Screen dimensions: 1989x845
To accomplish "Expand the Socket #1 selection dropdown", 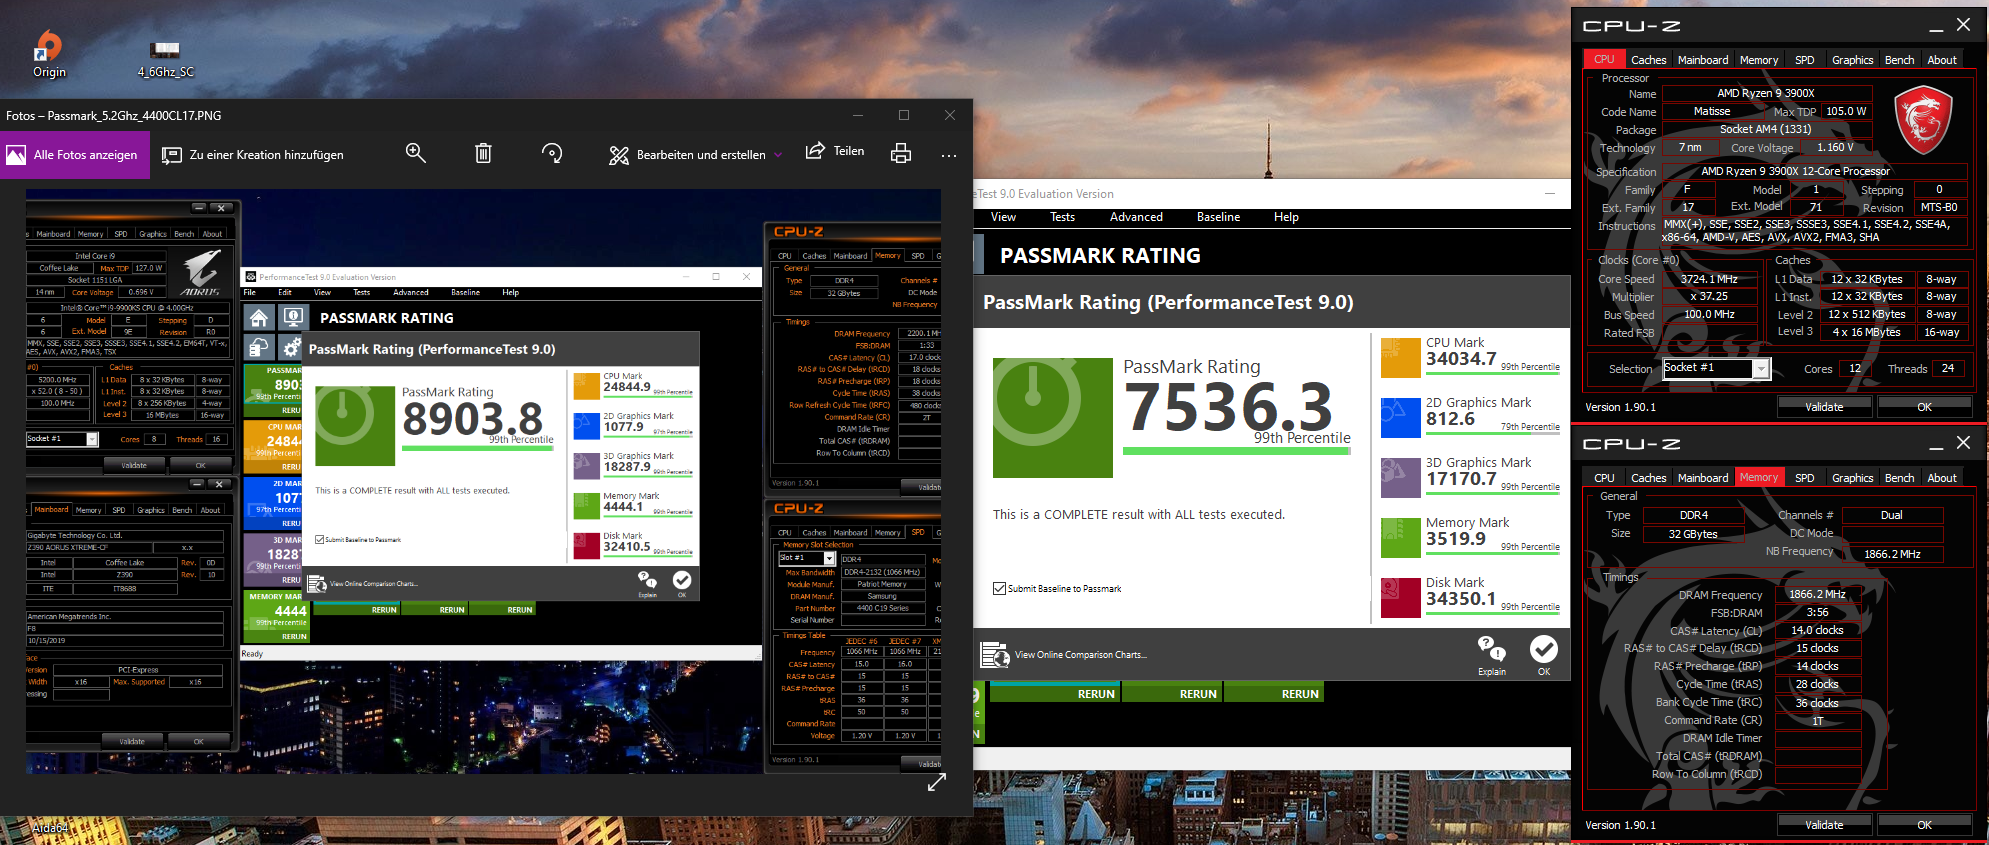I will click(1761, 369).
